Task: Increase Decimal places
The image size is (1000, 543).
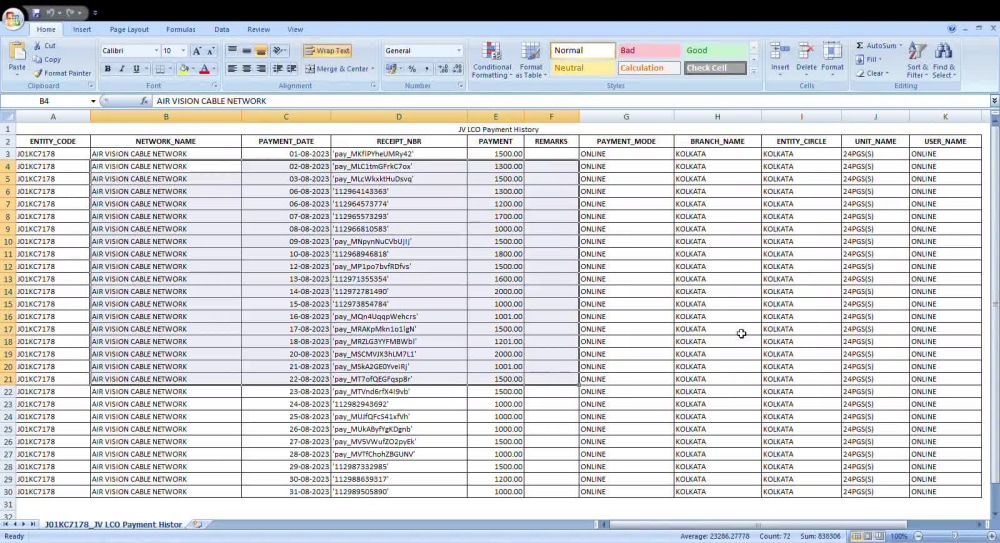Action: 443,68
